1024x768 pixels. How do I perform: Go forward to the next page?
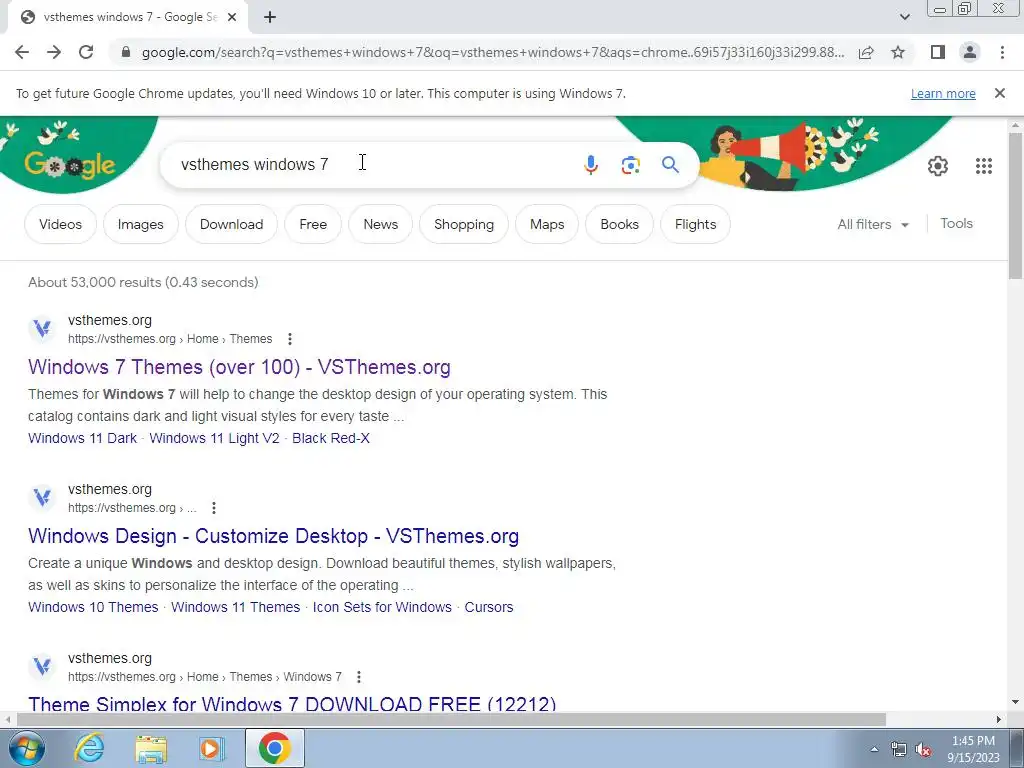coord(54,52)
